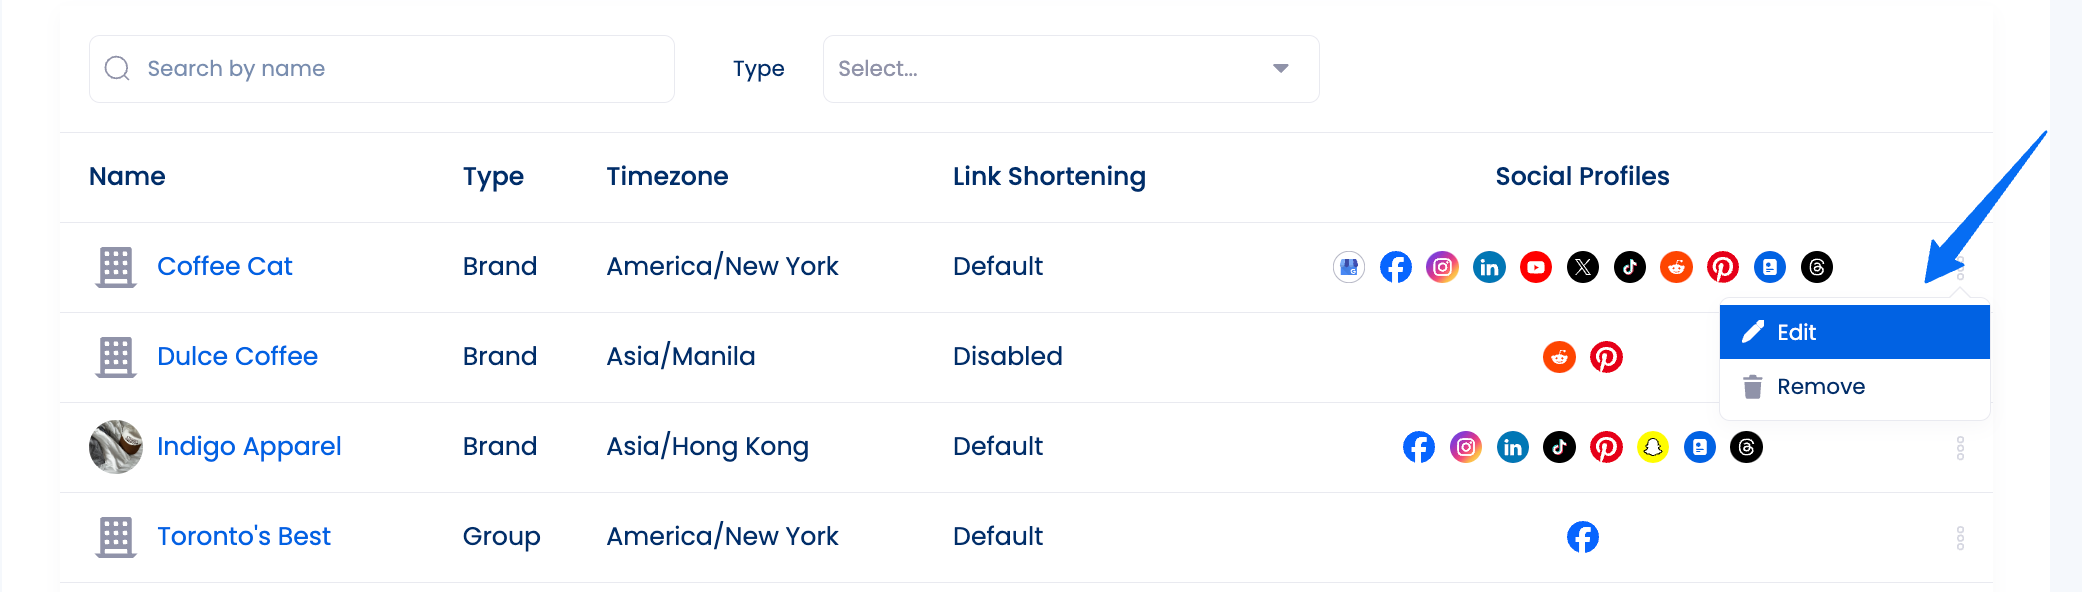
Task: Click Toronto's Best Facebook profile icon
Action: coord(1583,537)
